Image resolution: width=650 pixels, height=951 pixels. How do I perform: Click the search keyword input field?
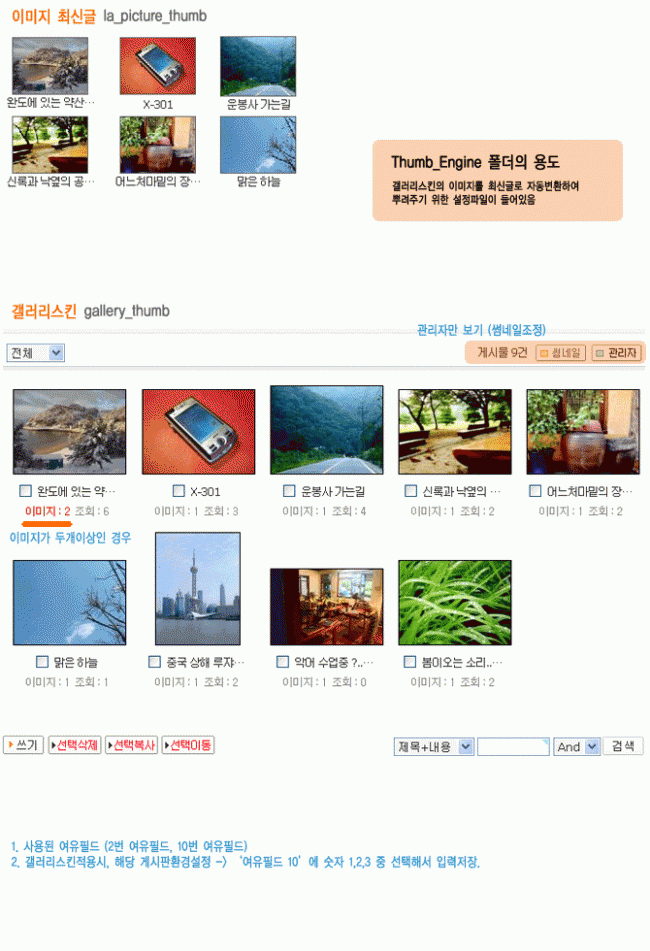click(x=513, y=747)
